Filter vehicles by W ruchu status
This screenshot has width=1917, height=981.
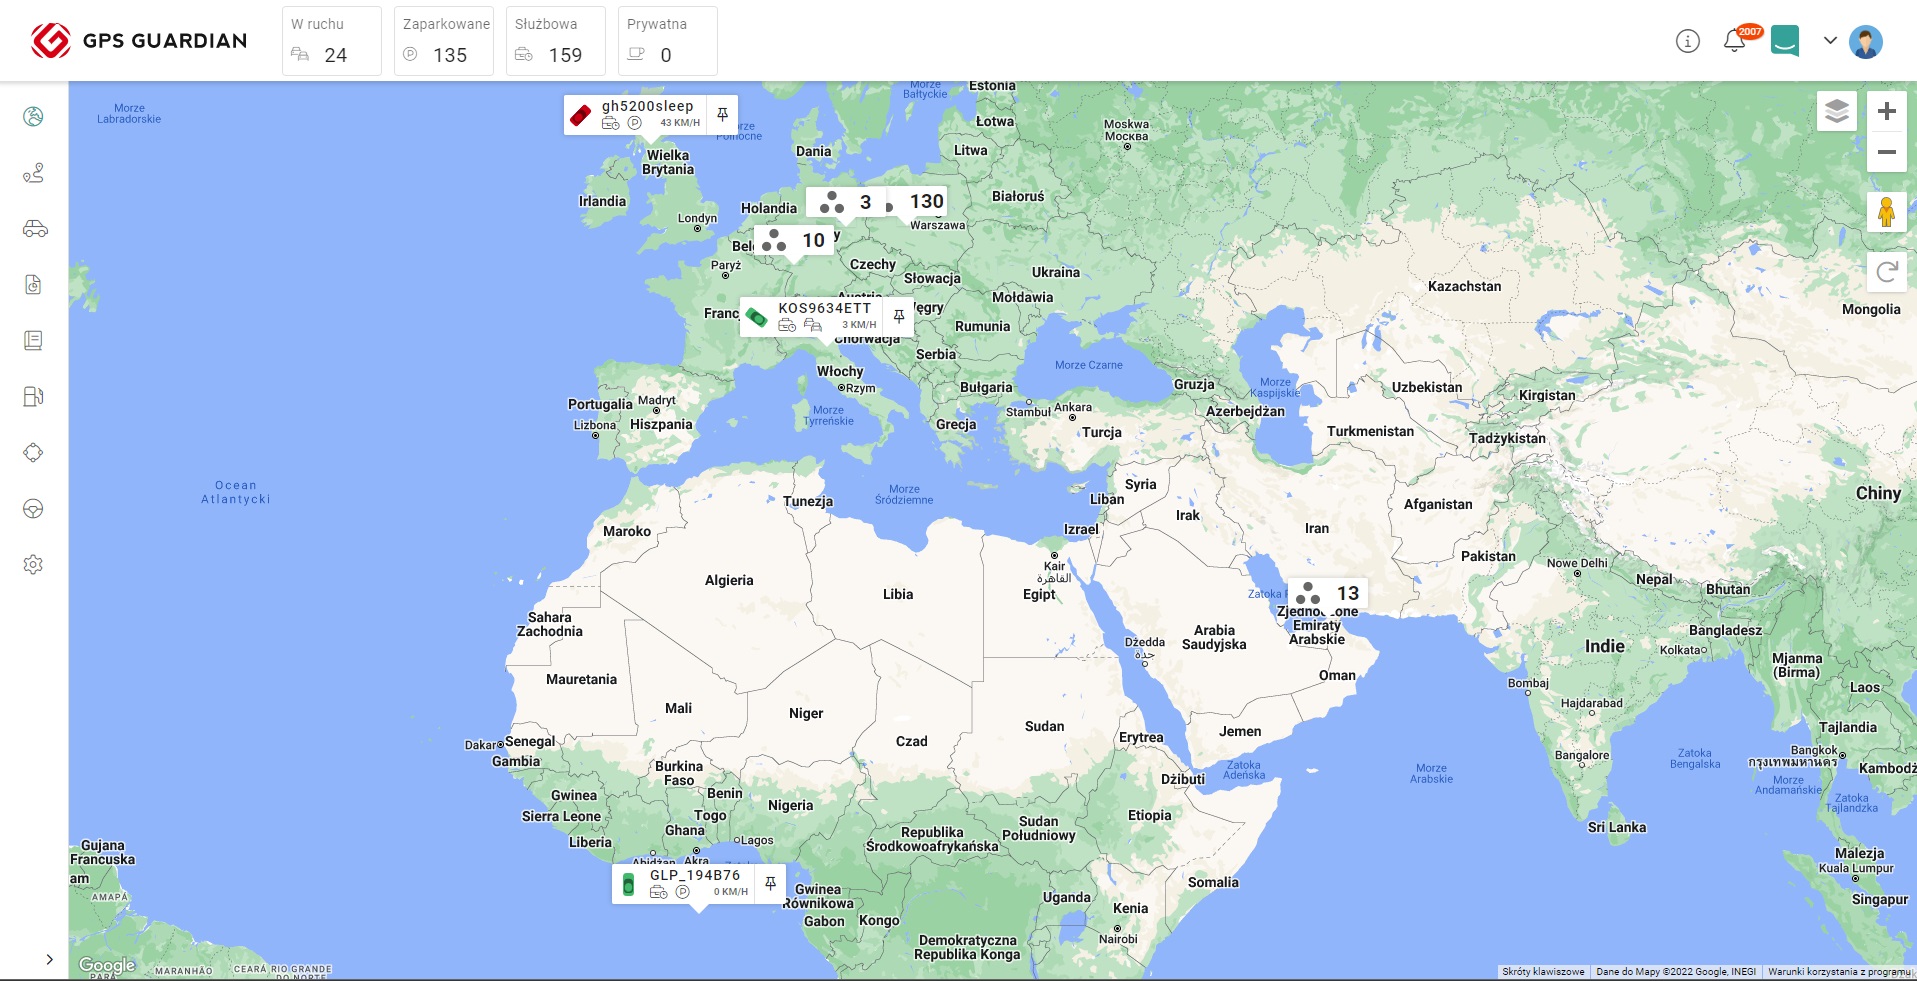click(332, 41)
